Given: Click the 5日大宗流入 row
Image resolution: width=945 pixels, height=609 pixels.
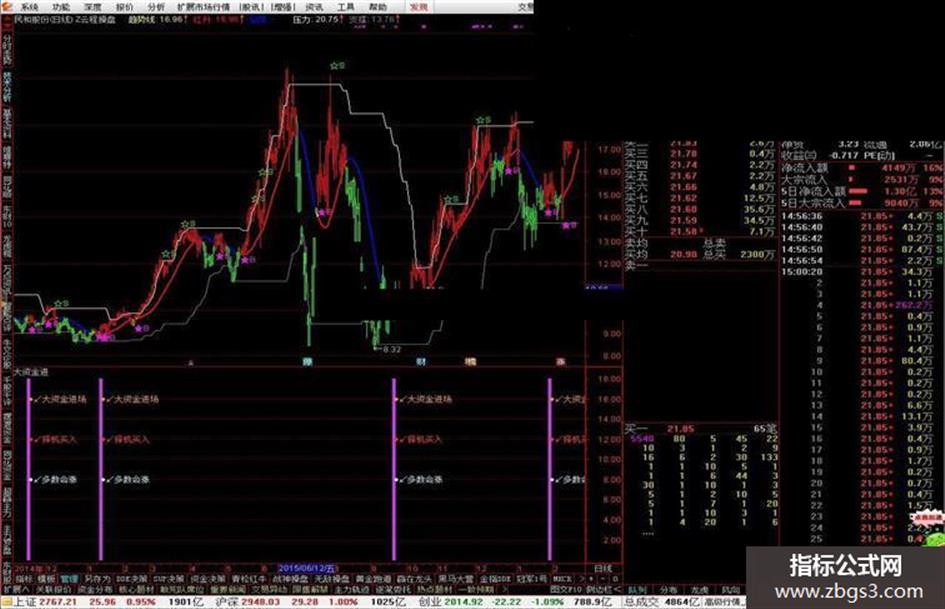Looking at the screenshot, I should 862,203.
